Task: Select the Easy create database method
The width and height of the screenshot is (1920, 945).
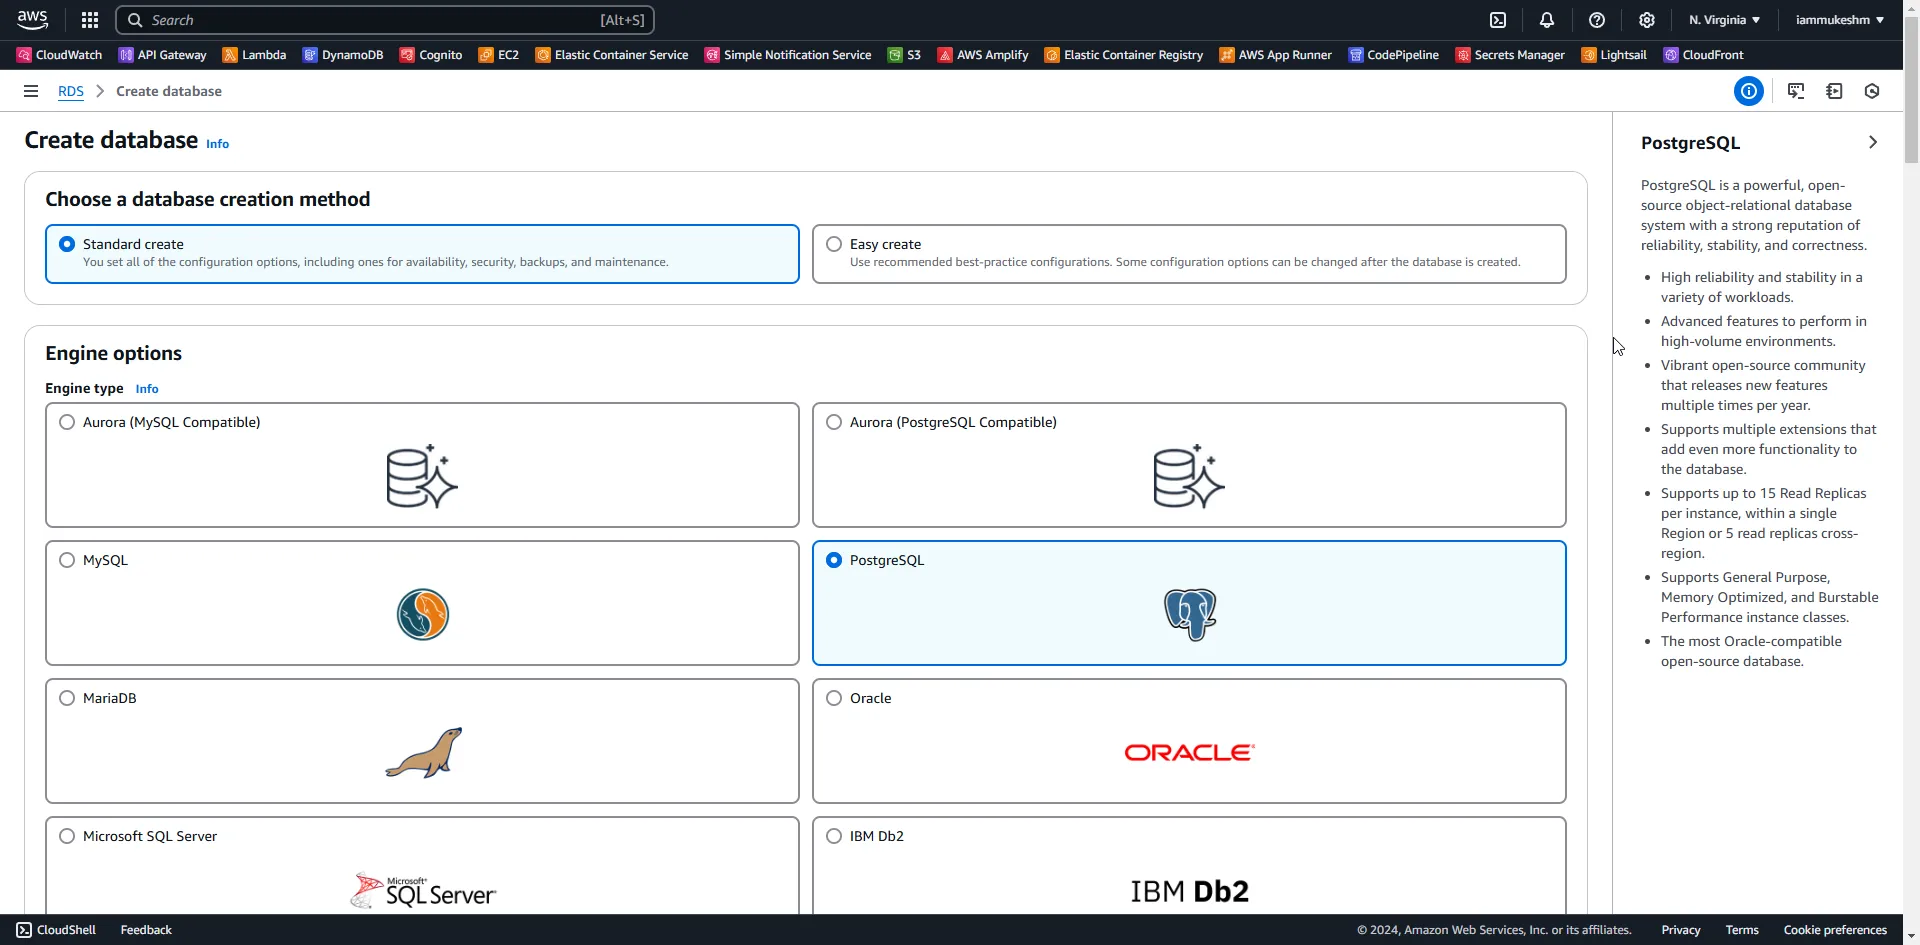Action: click(x=834, y=243)
